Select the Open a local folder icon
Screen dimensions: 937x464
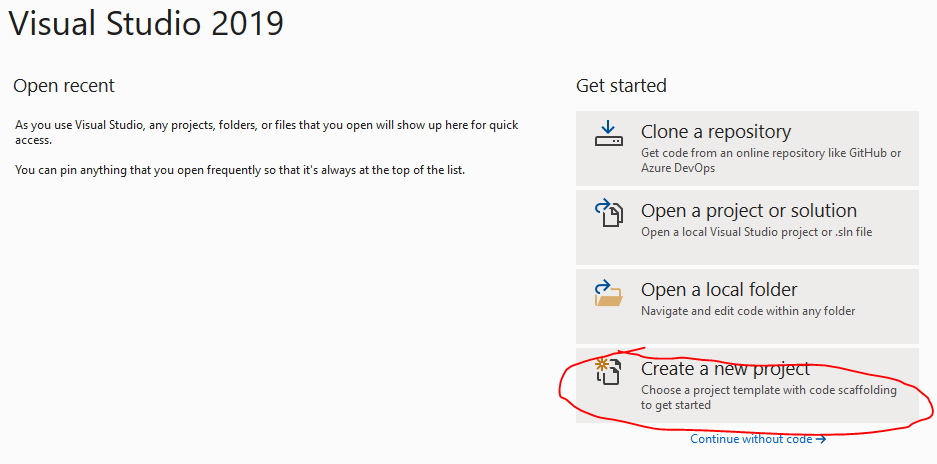(x=608, y=293)
